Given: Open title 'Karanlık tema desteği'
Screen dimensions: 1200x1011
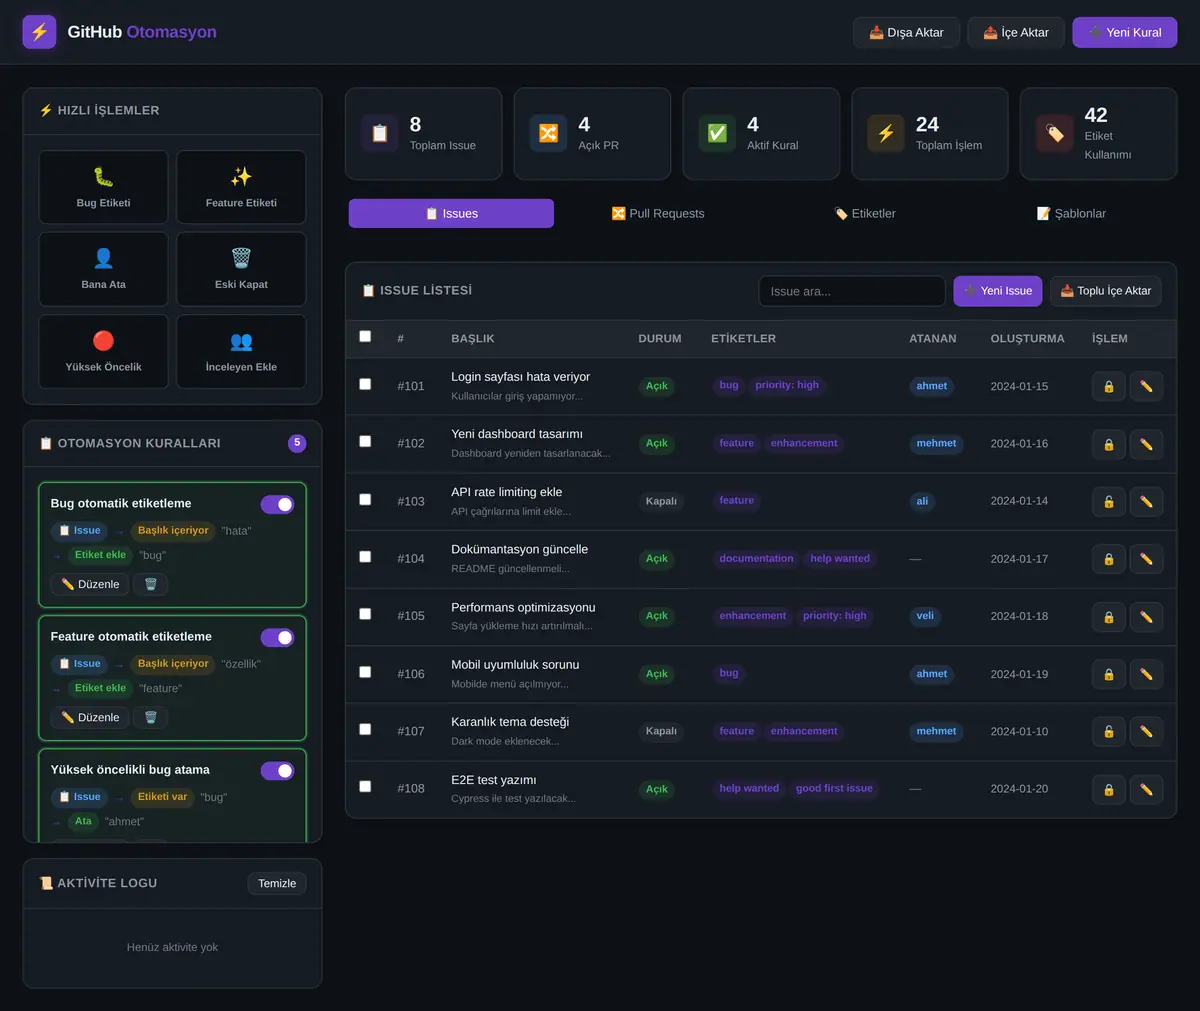Looking at the screenshot, I should (x=510, y=722).
